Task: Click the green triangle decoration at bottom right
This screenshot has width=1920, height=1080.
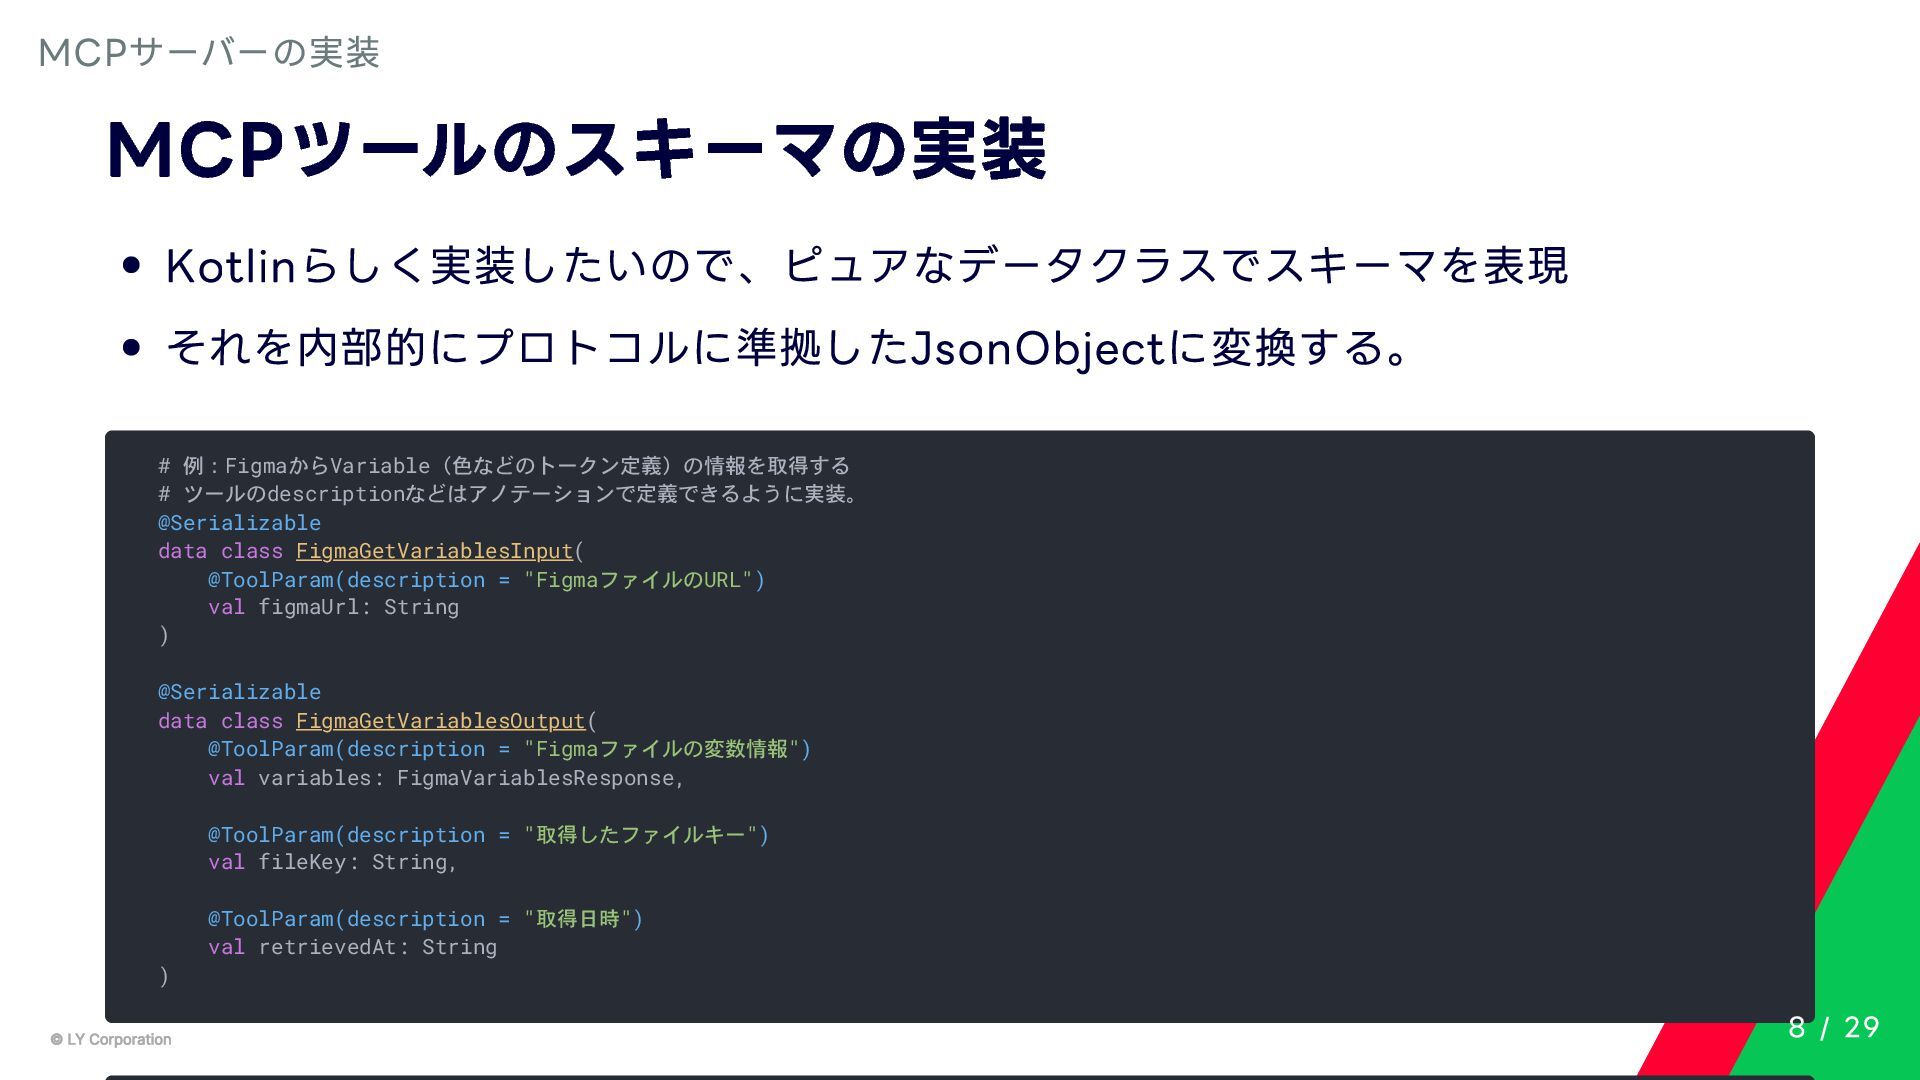Action: 1870,930
